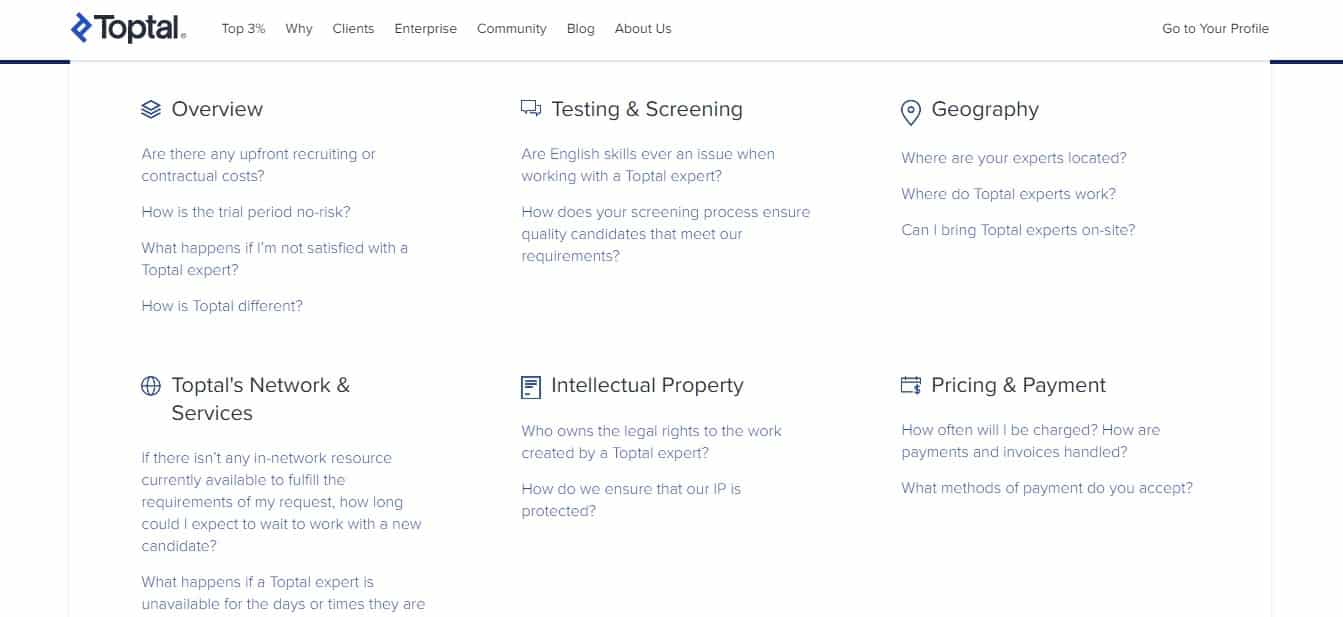The width and height of the screenshot is (1343, 617).
Task: Navigate to the Enterprise section
Action: (425, 29)
